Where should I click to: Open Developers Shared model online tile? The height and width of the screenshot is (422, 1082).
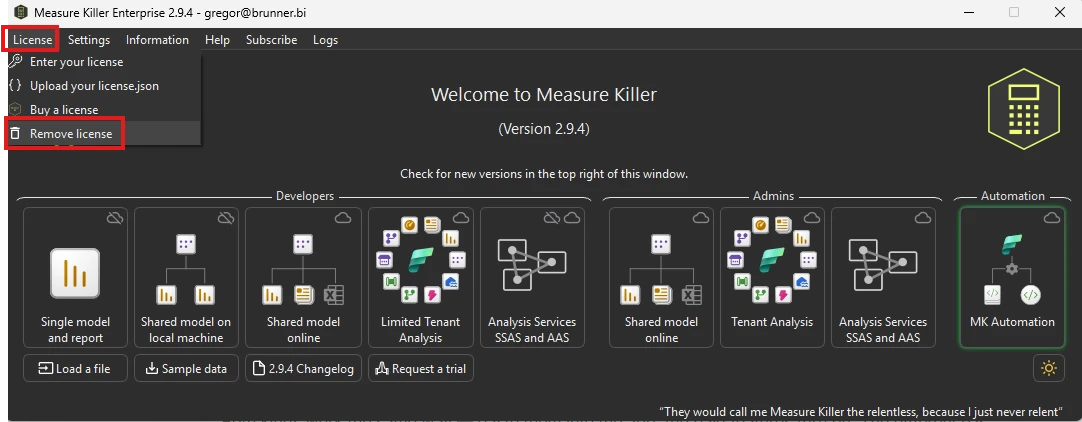click(x=304, y=278)
